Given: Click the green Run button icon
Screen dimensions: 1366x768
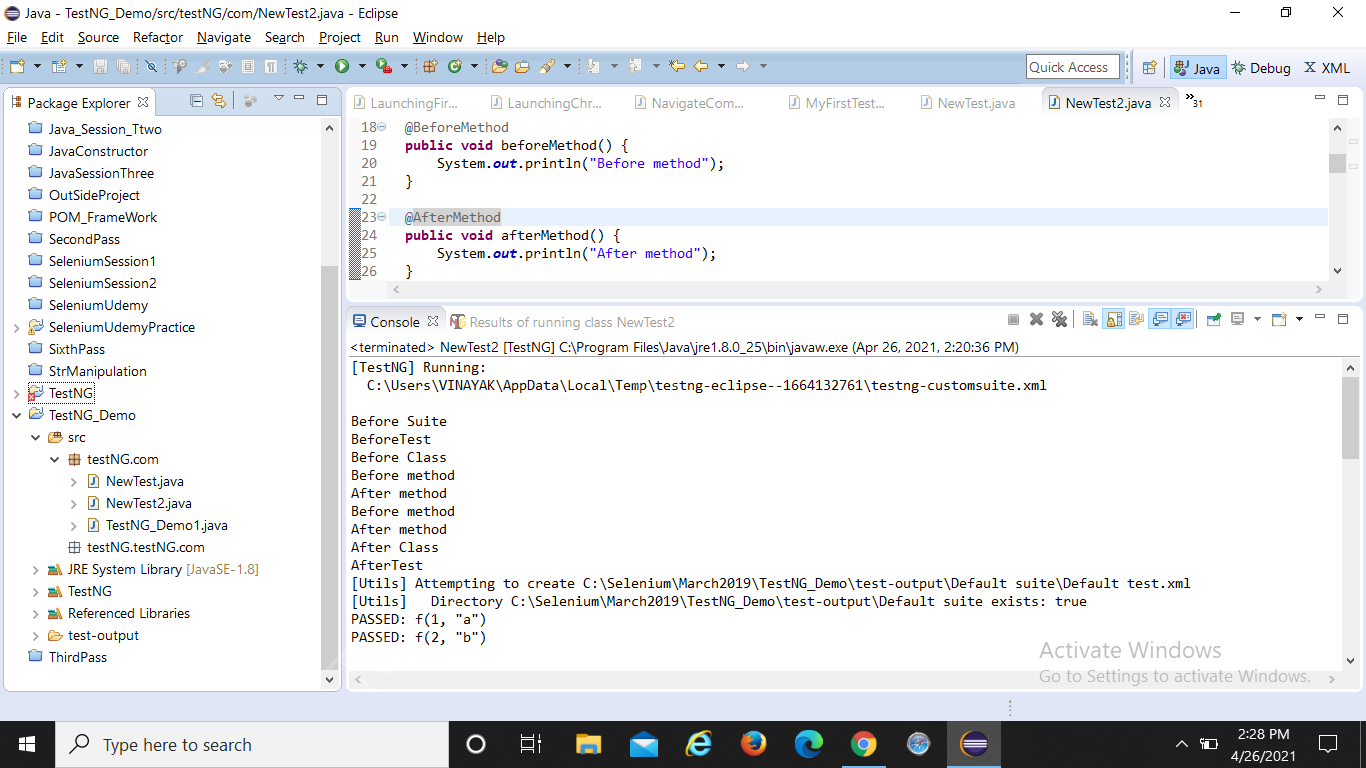Looking at the screenshot, I should coord(342,66).
